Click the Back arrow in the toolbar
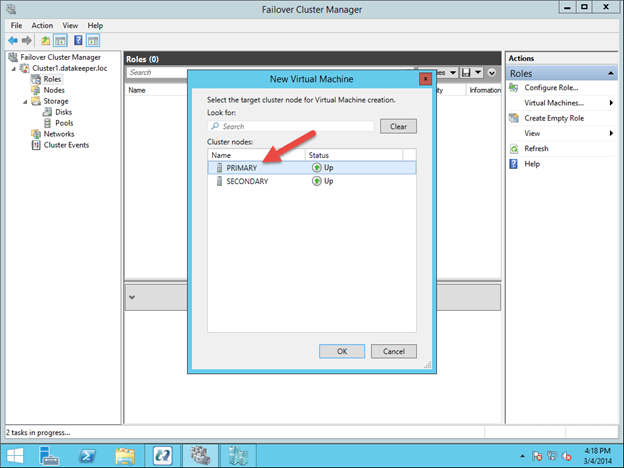This screenshot has height=468, width=624. (x=11, y=41)
